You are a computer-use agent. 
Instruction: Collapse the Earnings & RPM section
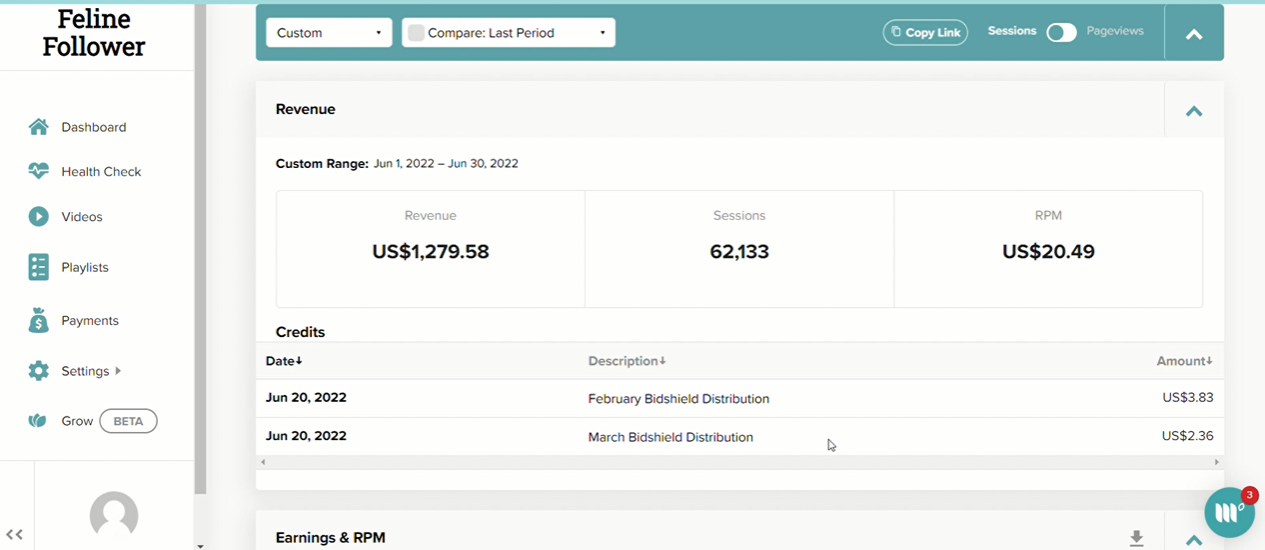tap(1194, 539)
